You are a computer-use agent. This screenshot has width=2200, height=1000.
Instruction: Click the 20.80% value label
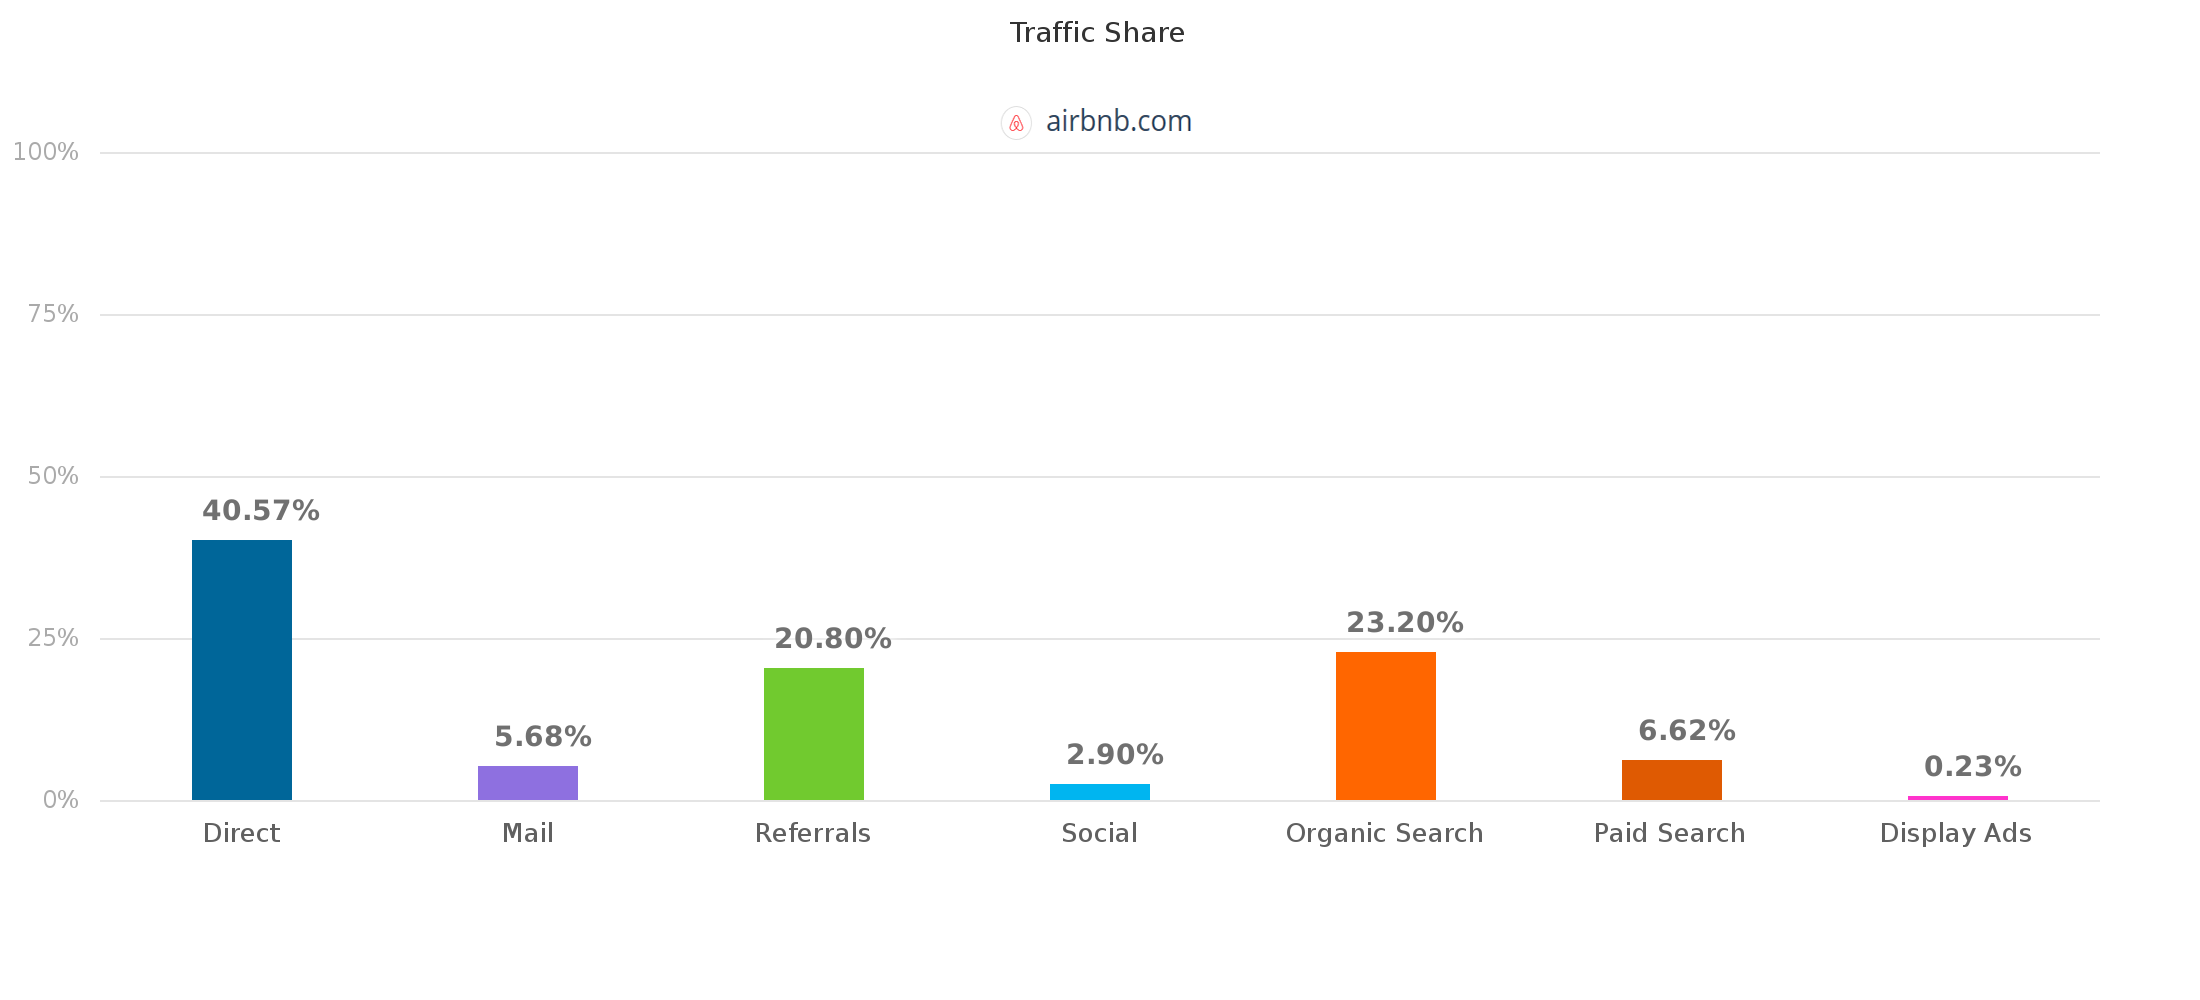pyautogui.click(x=833, y=639)
